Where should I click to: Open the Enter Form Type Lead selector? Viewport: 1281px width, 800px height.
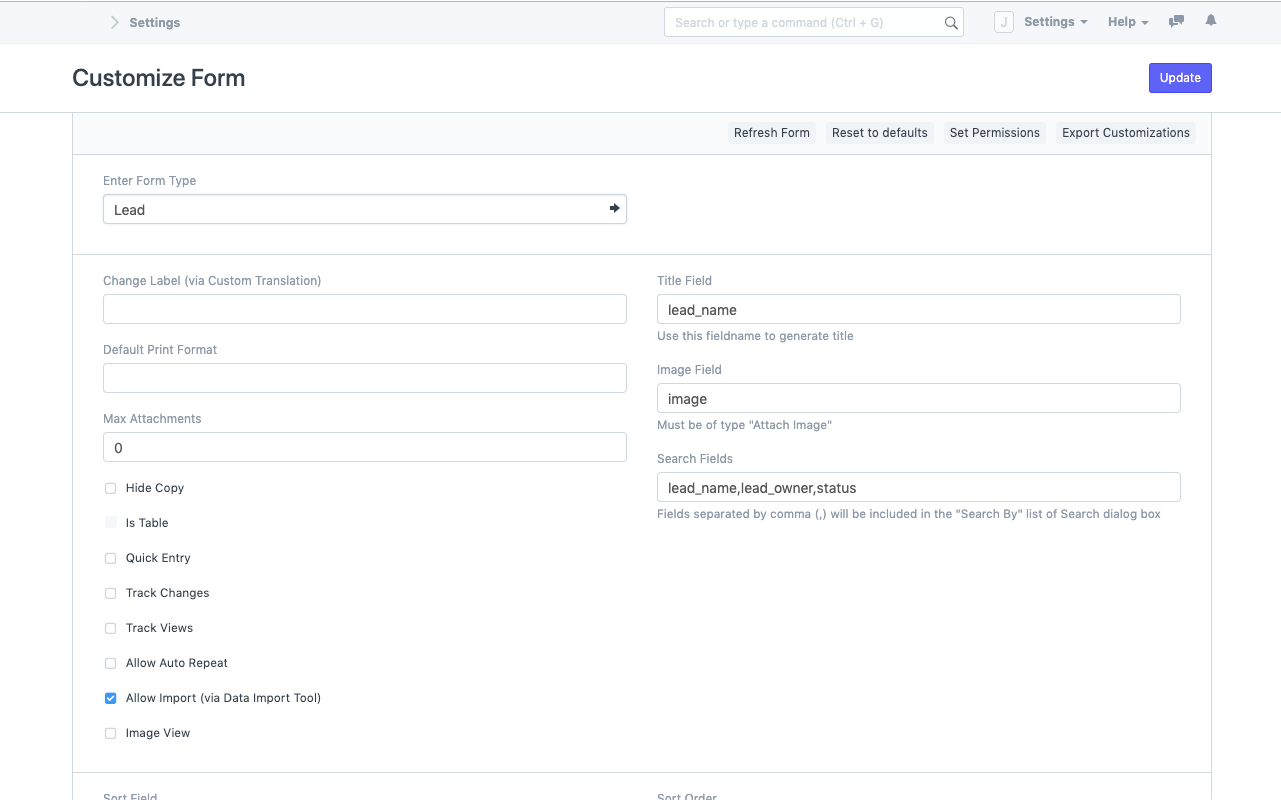(x=355, y=210)
